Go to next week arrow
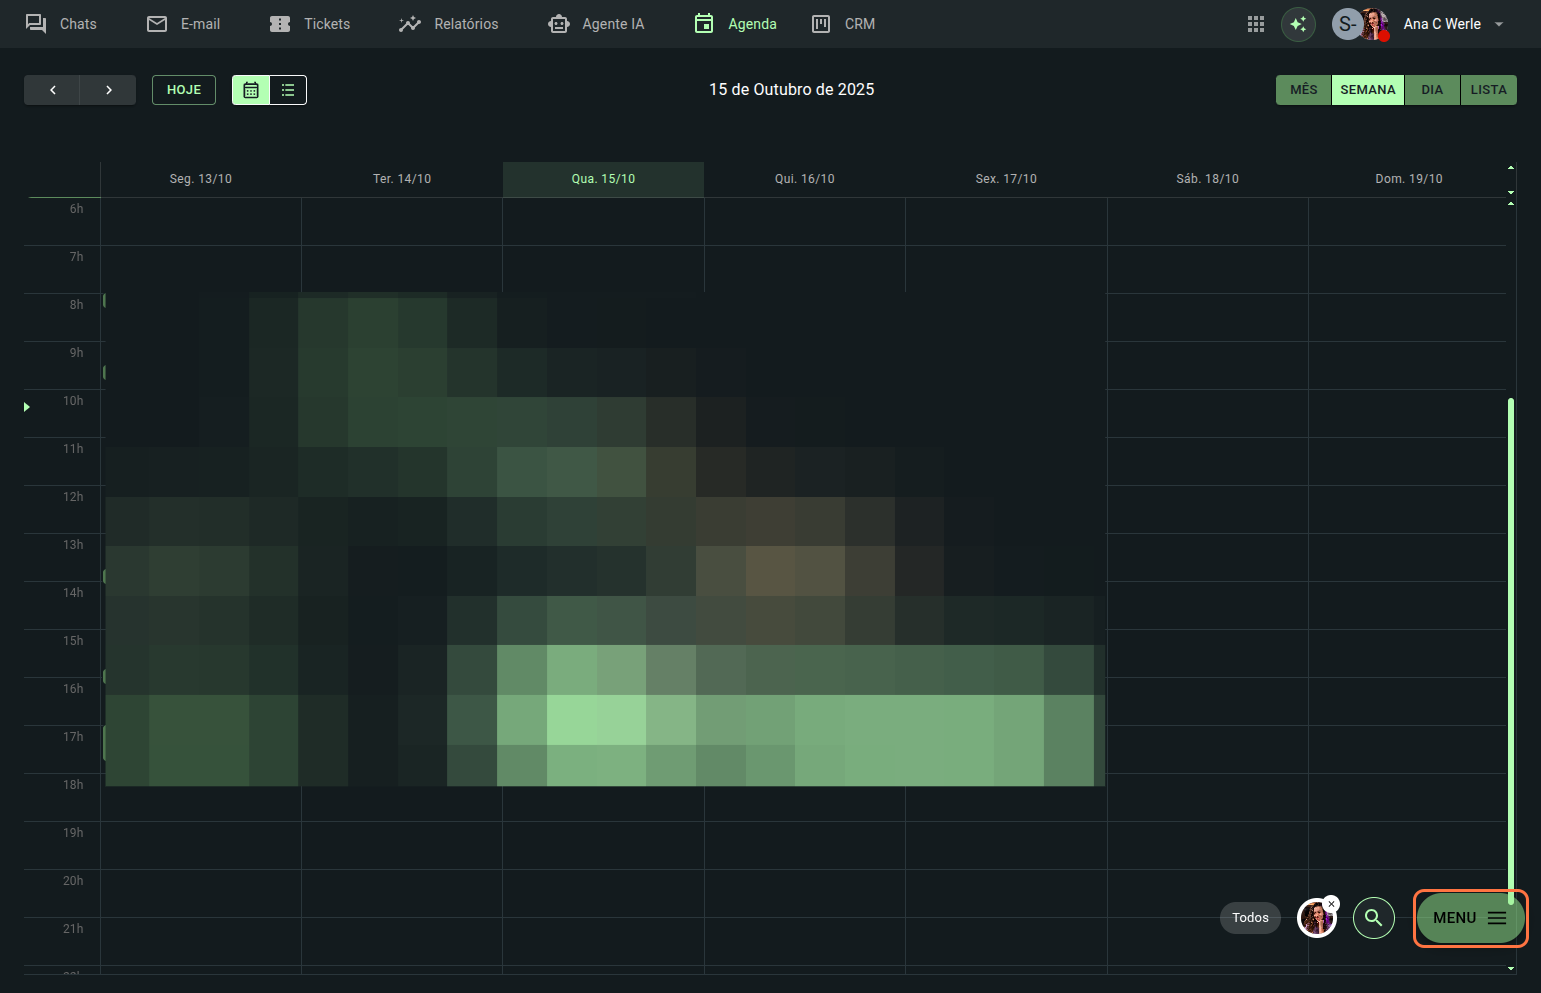Viewport: 1541px width, 993px height. pos(108,90)
